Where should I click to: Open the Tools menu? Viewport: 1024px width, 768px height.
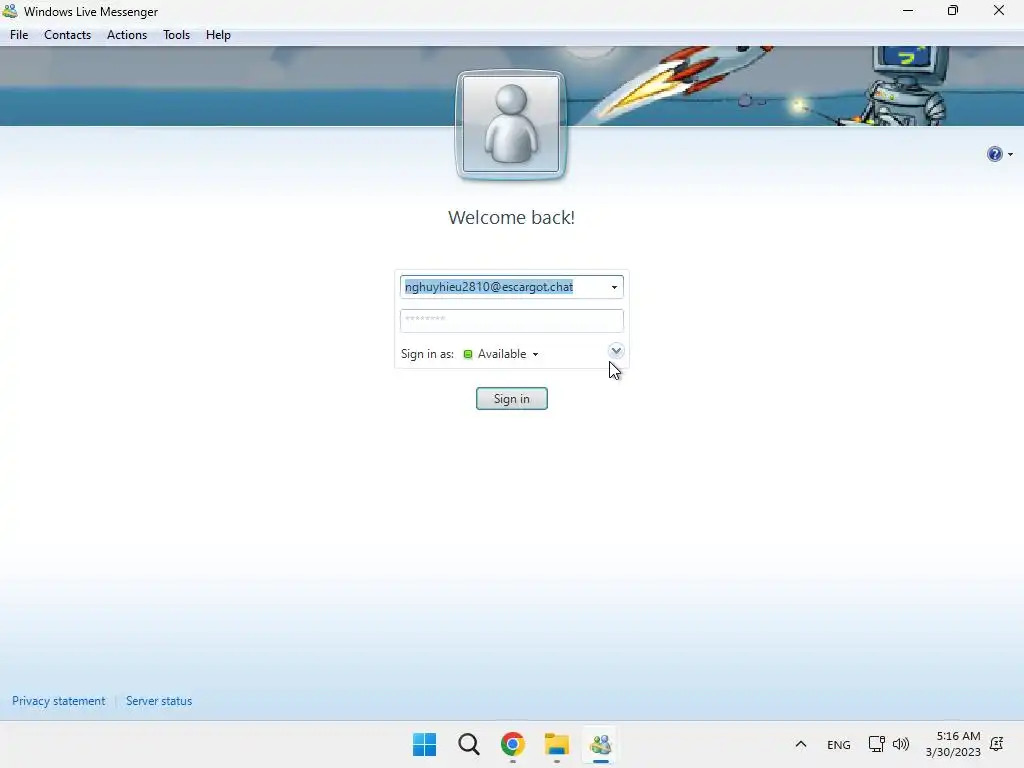pos(176,35)
